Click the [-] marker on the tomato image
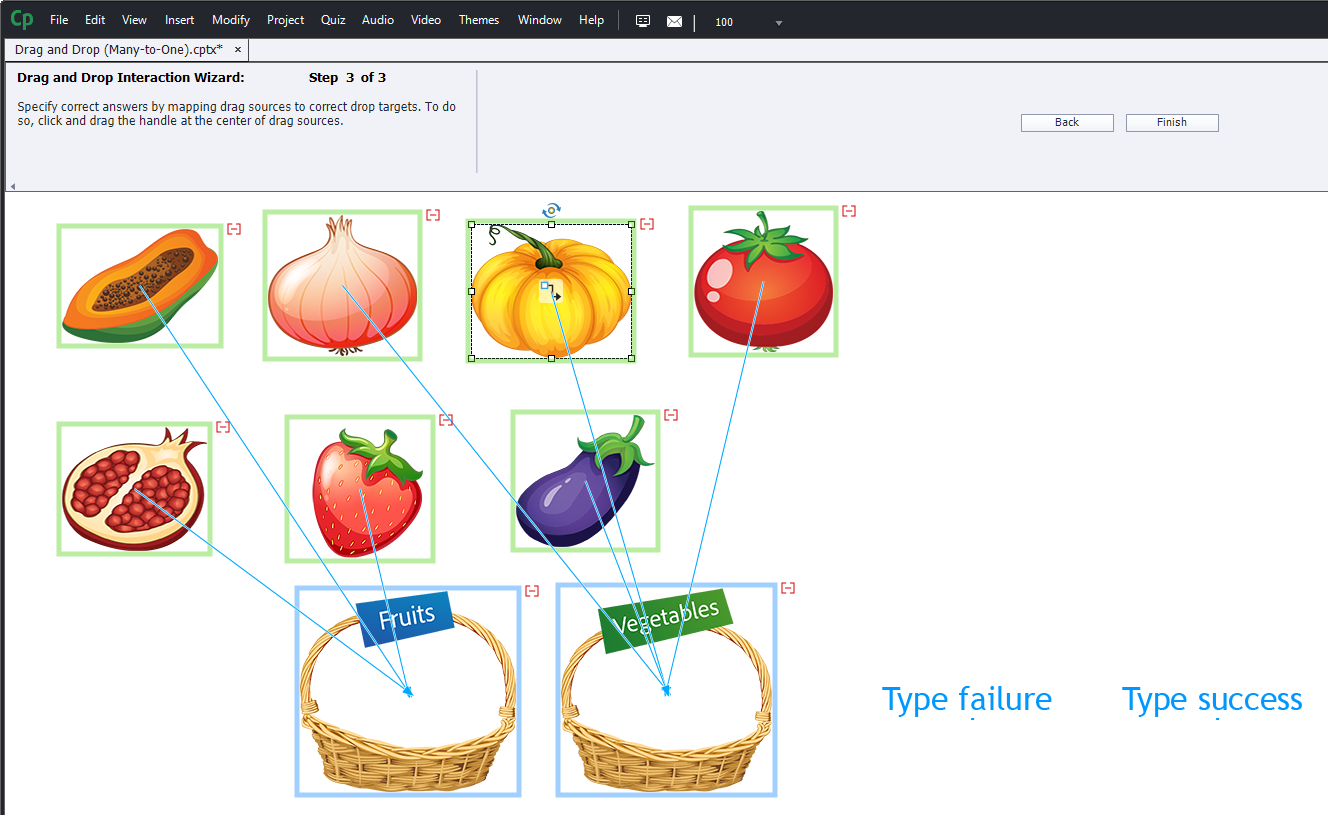 [x=848, y=210]
